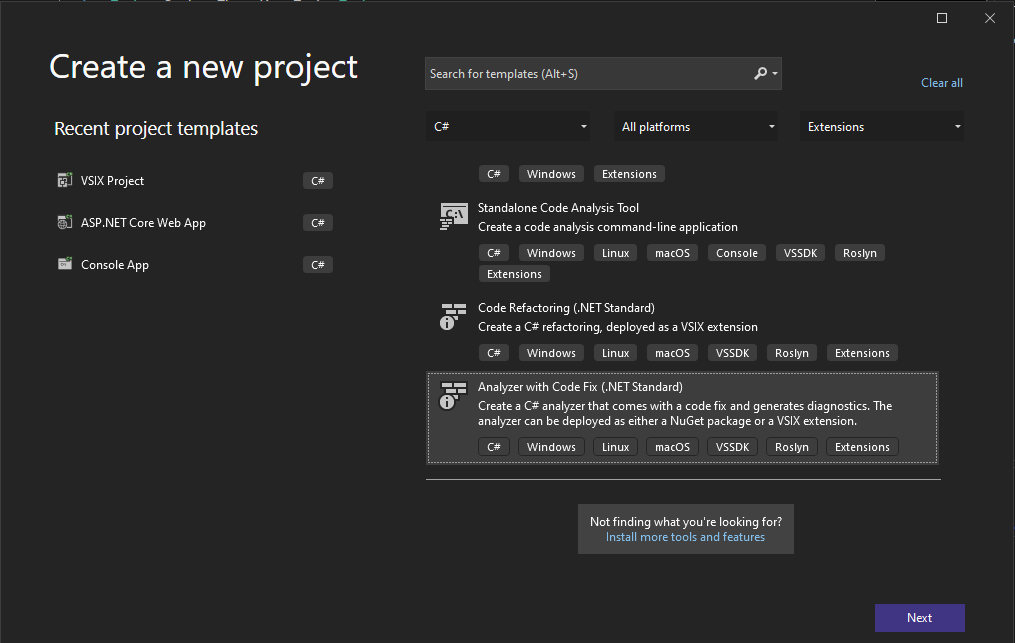1015x643 pixels.
Task: Click the VSSDK tag under Code Refactoring
Action: point(732,352)
